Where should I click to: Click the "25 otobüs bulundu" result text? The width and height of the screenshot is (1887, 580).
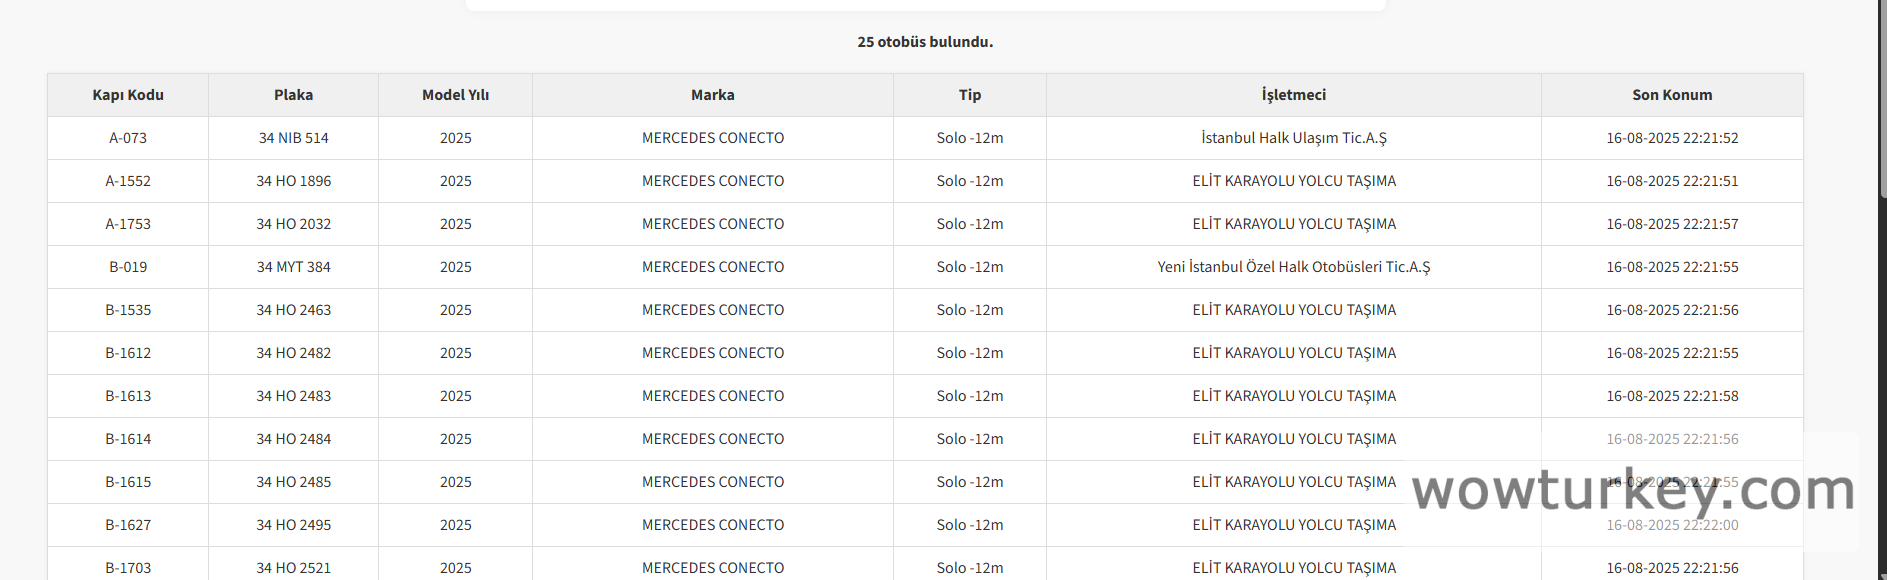tap(925, 42)
